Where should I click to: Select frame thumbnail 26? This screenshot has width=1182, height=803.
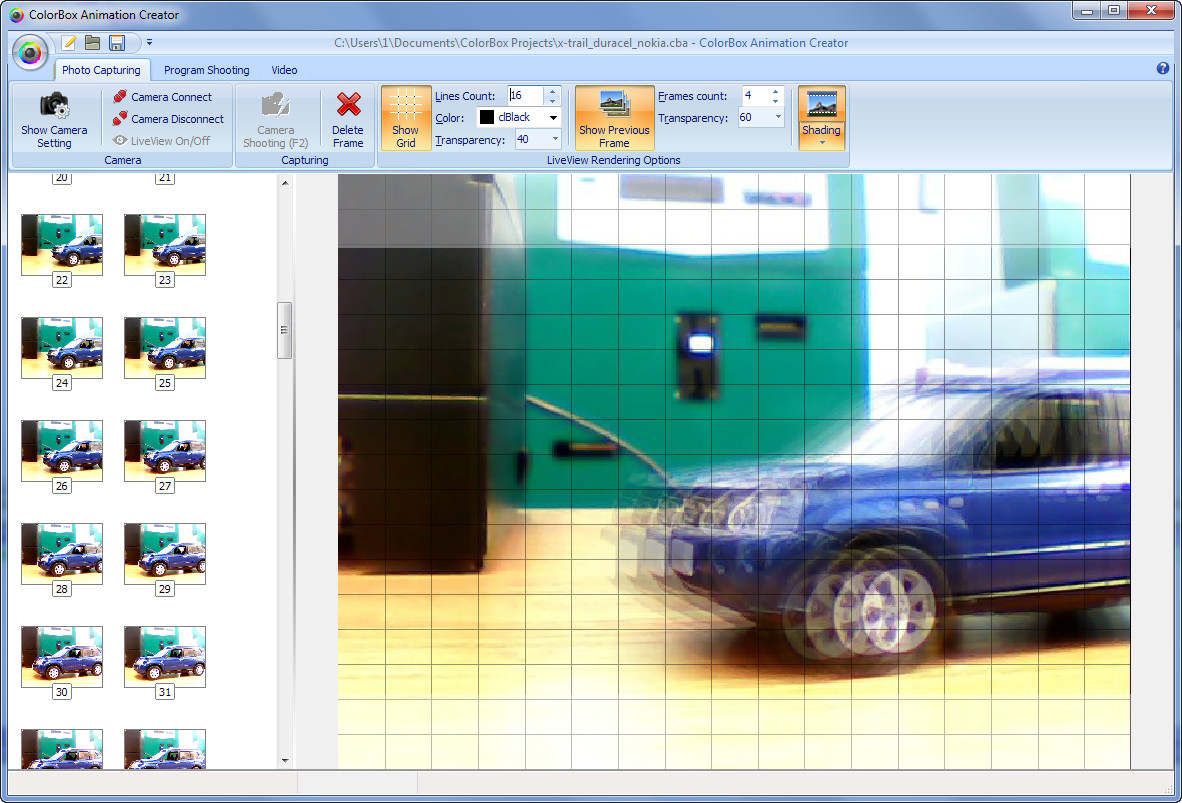[x=62, y=450]
